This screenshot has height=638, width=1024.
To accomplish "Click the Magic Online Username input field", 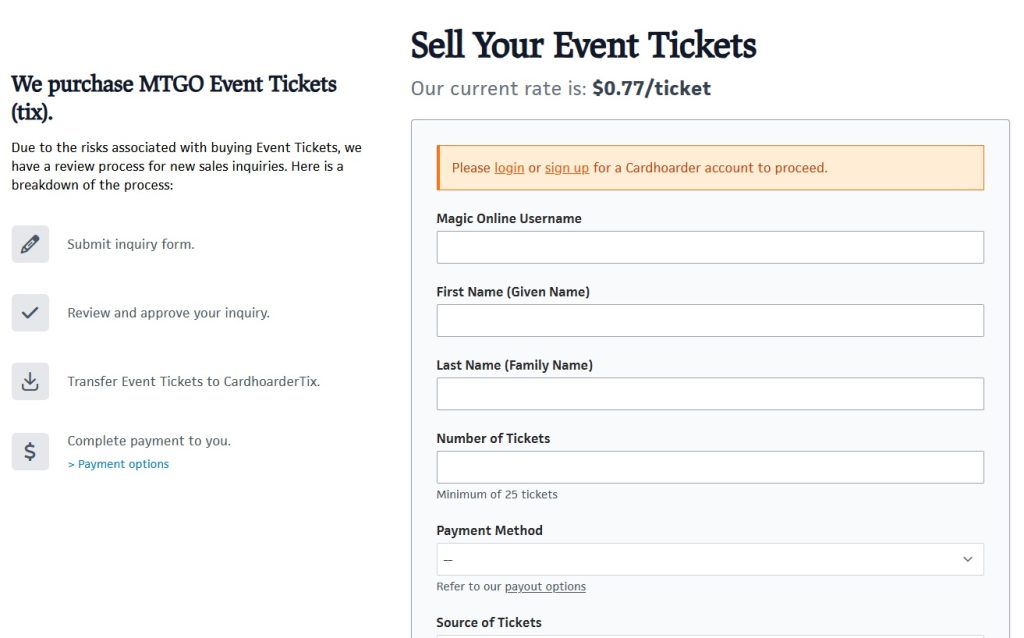I will pyautogui.click(x=710, y=247).
